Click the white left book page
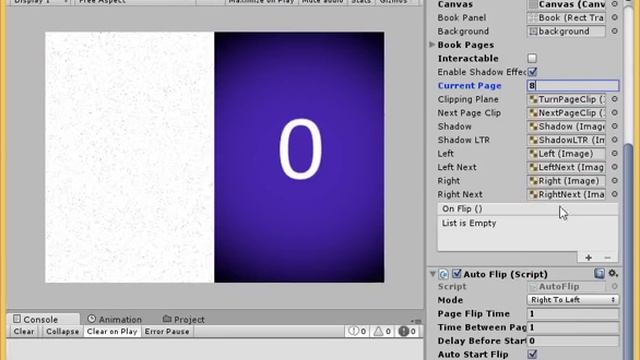 pyautogui.click(x=129, y=157)
